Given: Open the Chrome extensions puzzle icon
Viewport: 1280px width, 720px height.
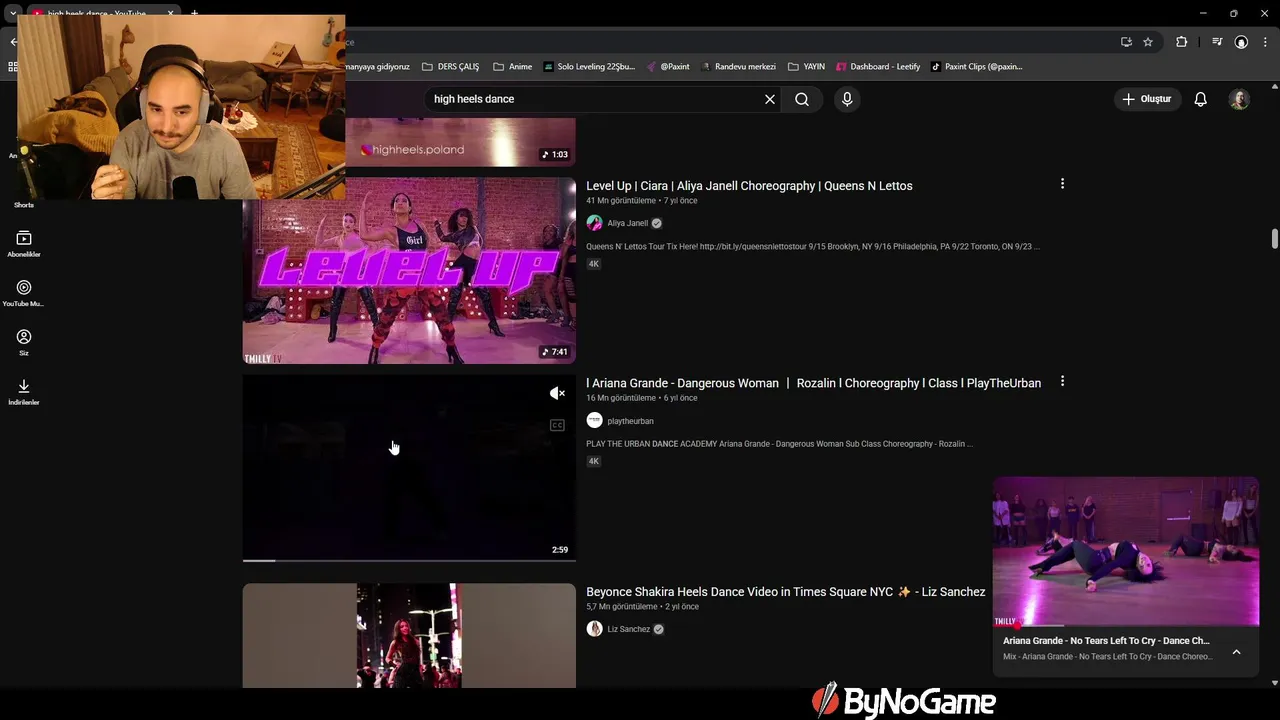Looking at the screenshot, I should 1181,42.
